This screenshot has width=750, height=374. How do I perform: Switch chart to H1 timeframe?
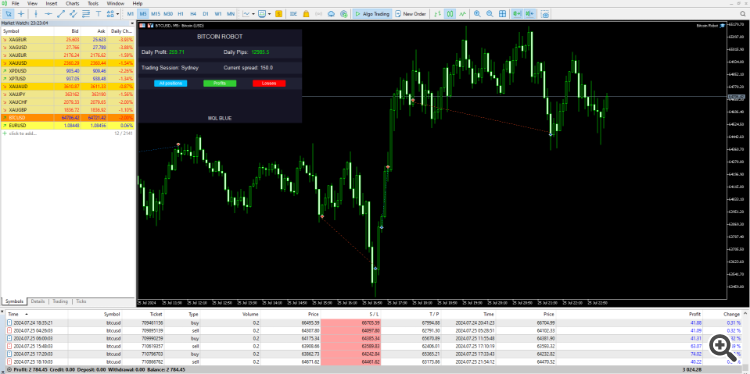[180, 14]
